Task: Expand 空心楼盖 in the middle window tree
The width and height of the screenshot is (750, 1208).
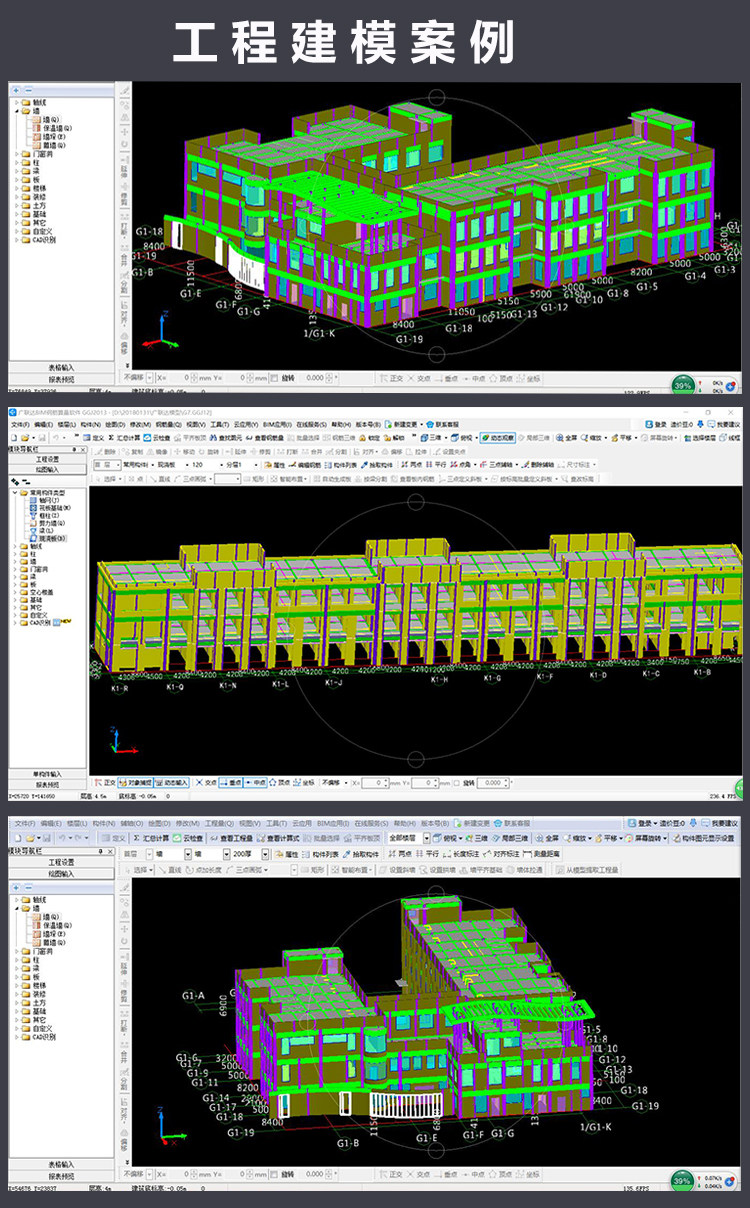Action: [x=15, y=592]
